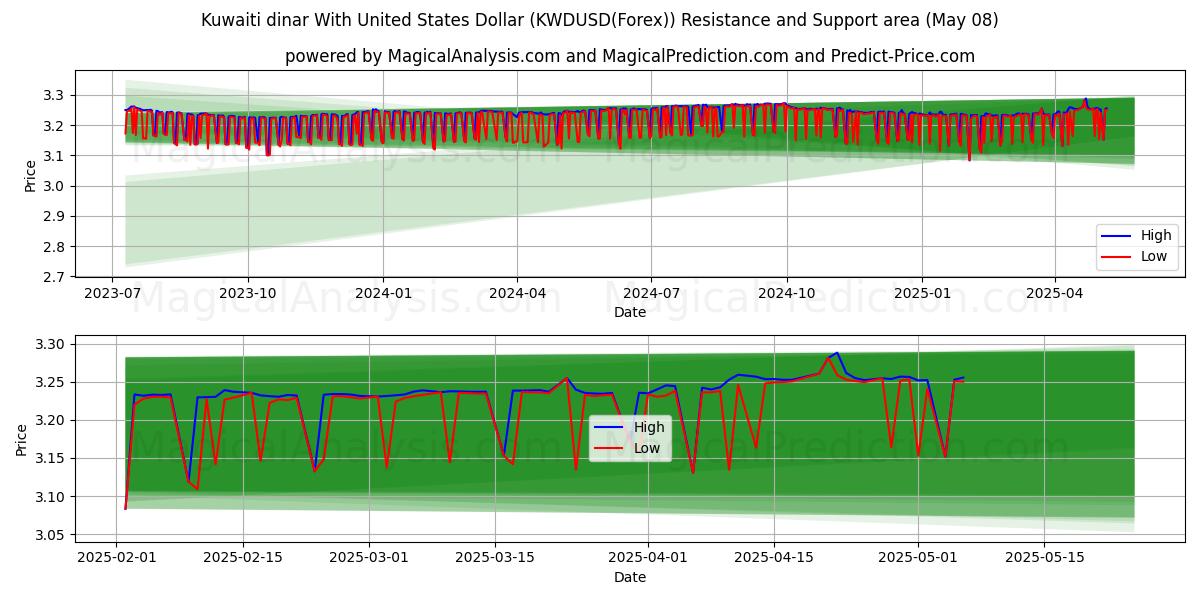This screenshot has height=600, width=1200.
Task: Click the 'powered by MagicalAnalysis.com' subtitle
Action: pyautogui.click(x=630, y=56)
